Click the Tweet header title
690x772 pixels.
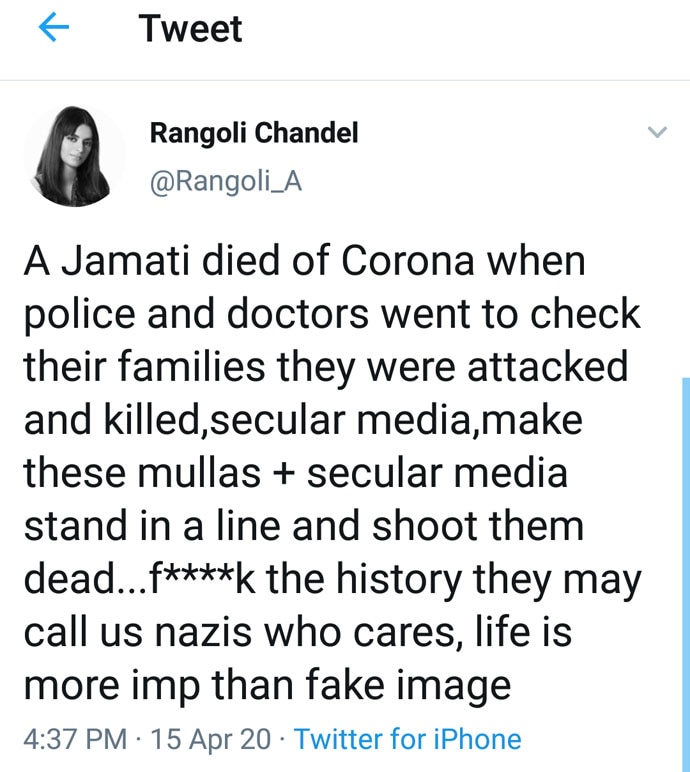190,29
